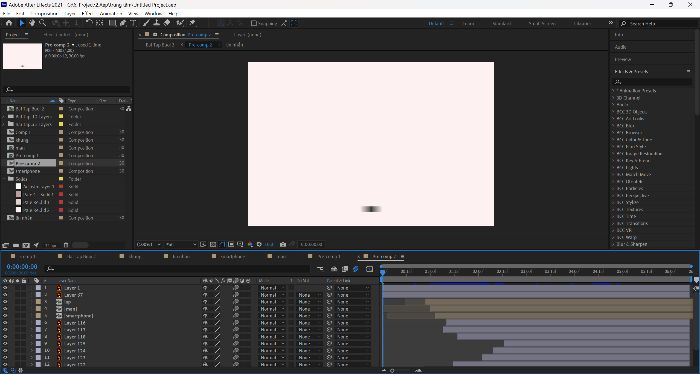The height and width of the screenshot is (374, 700).
Task: Open the Layer menu
Action: (70, 14)
